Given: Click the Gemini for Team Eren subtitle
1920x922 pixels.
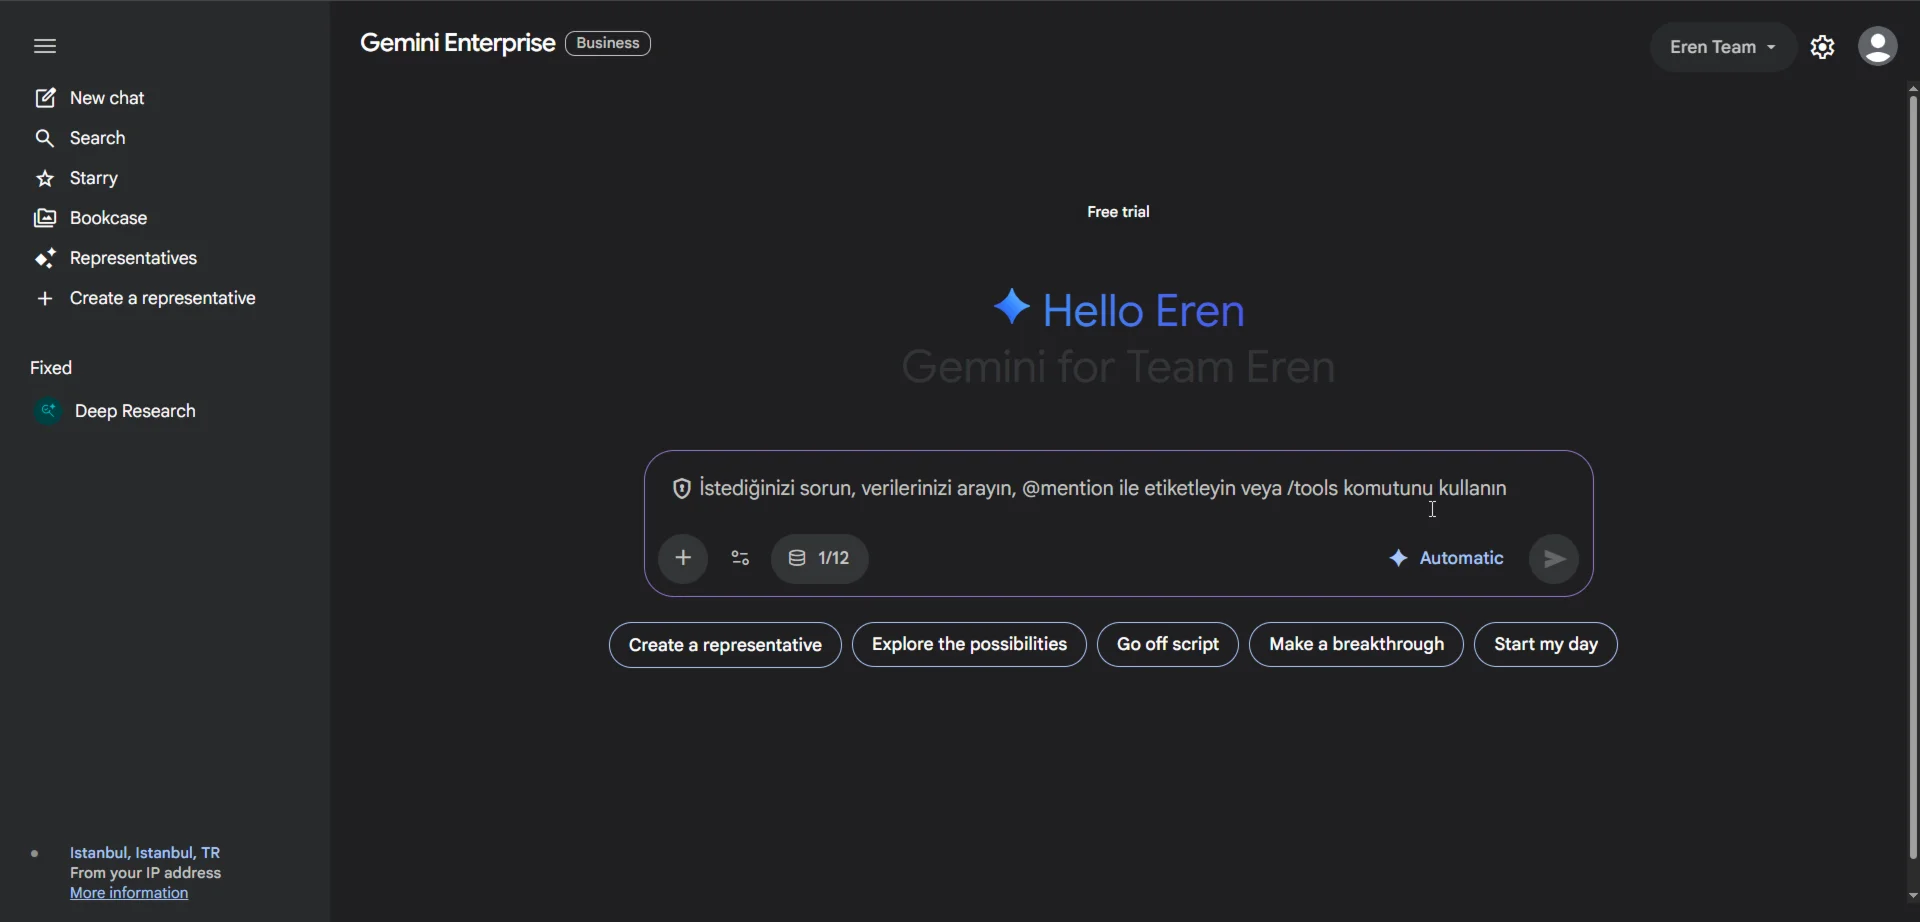Looking at the screenshot, I should tap(1118, 368).
